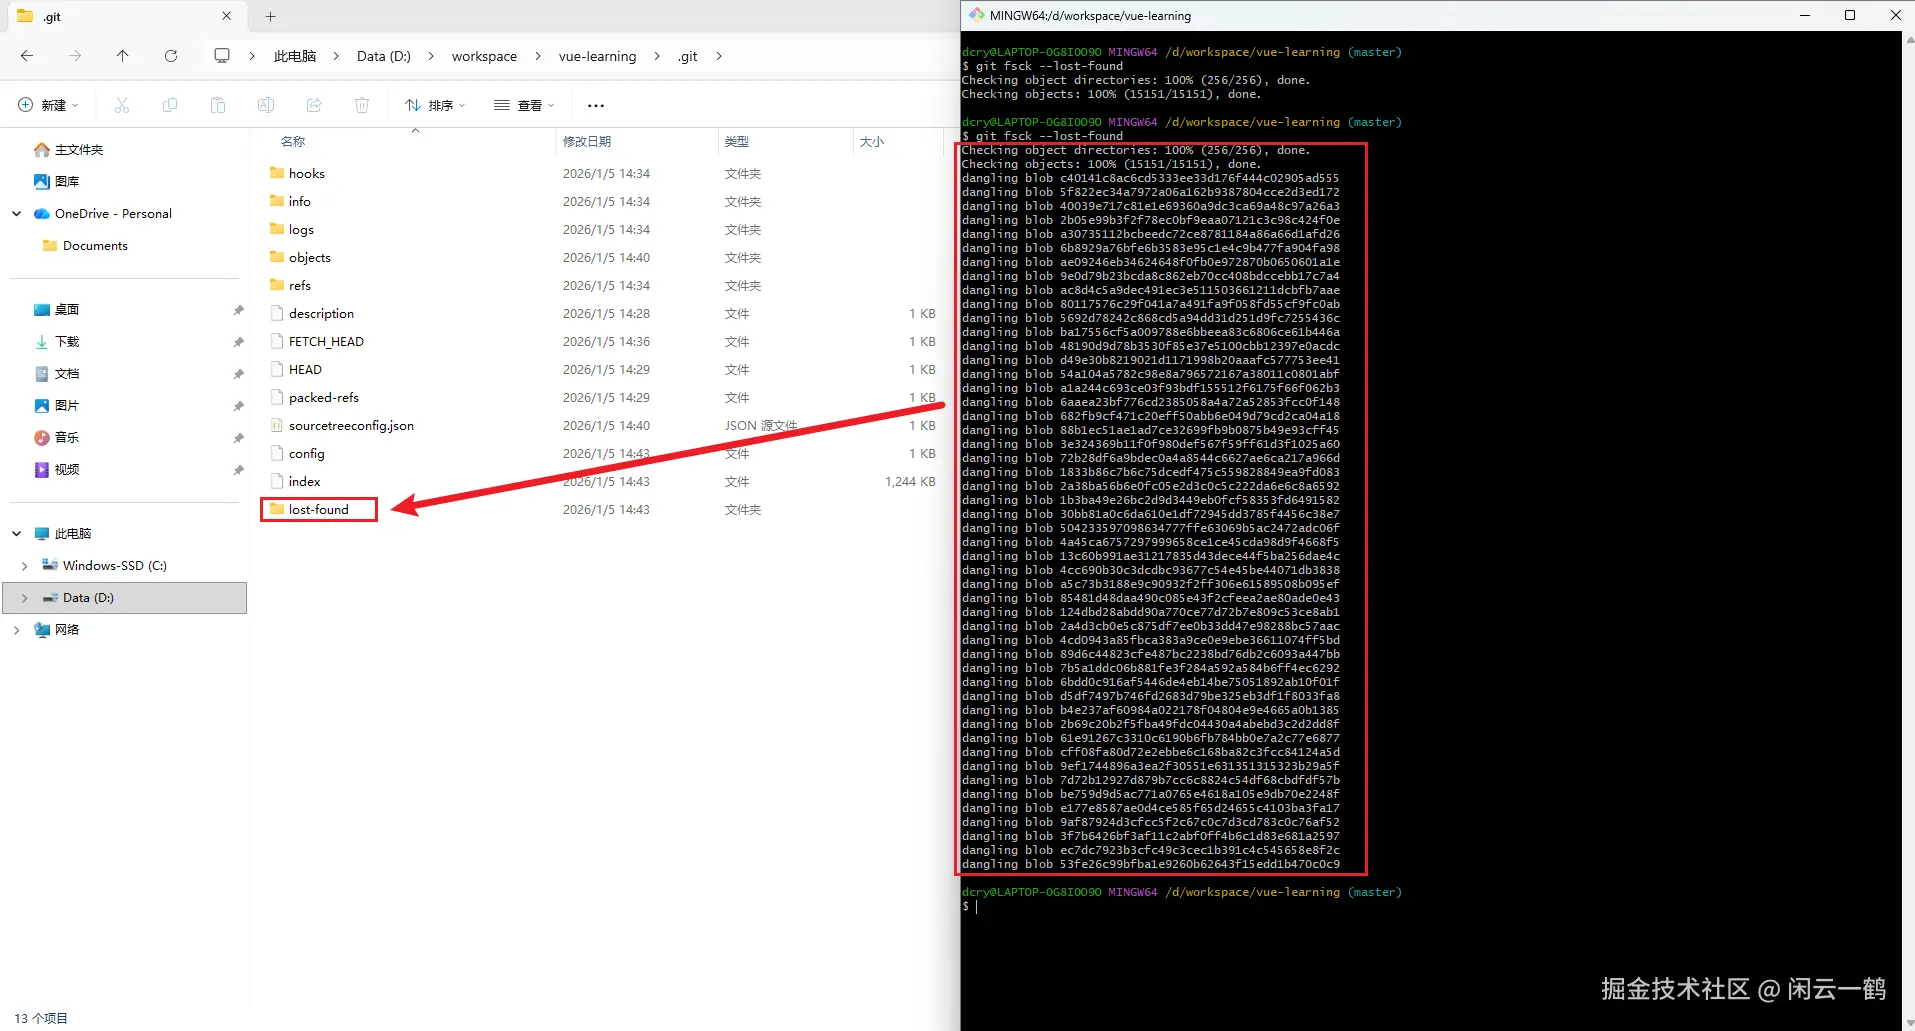Click the terminal scrollbar up arrow

coord(1908,40)
